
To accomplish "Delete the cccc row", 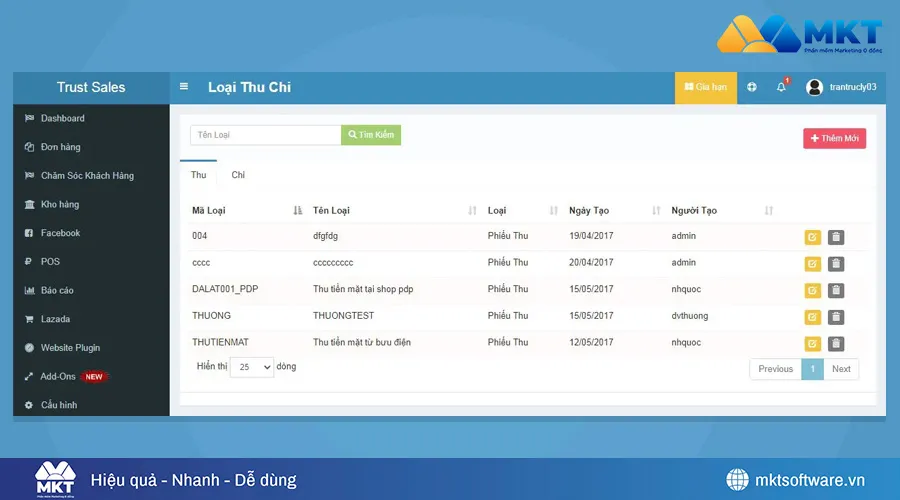I will (836, 264).
